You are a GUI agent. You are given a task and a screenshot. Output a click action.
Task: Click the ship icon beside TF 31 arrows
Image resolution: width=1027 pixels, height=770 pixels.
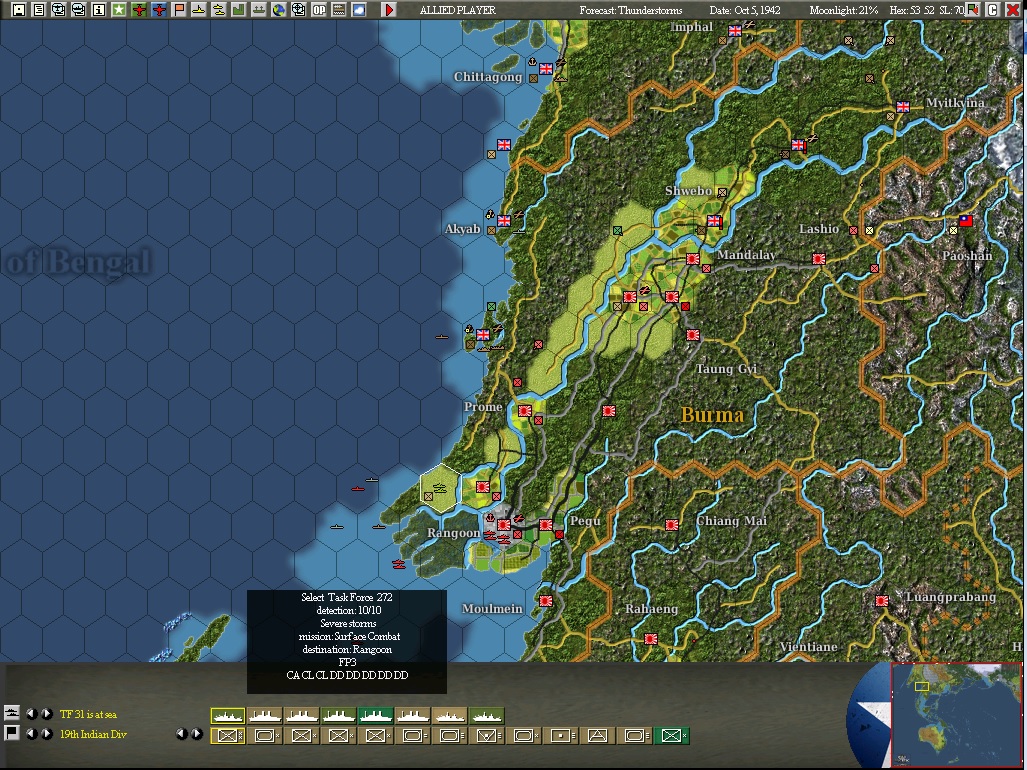tap(11, 713)
